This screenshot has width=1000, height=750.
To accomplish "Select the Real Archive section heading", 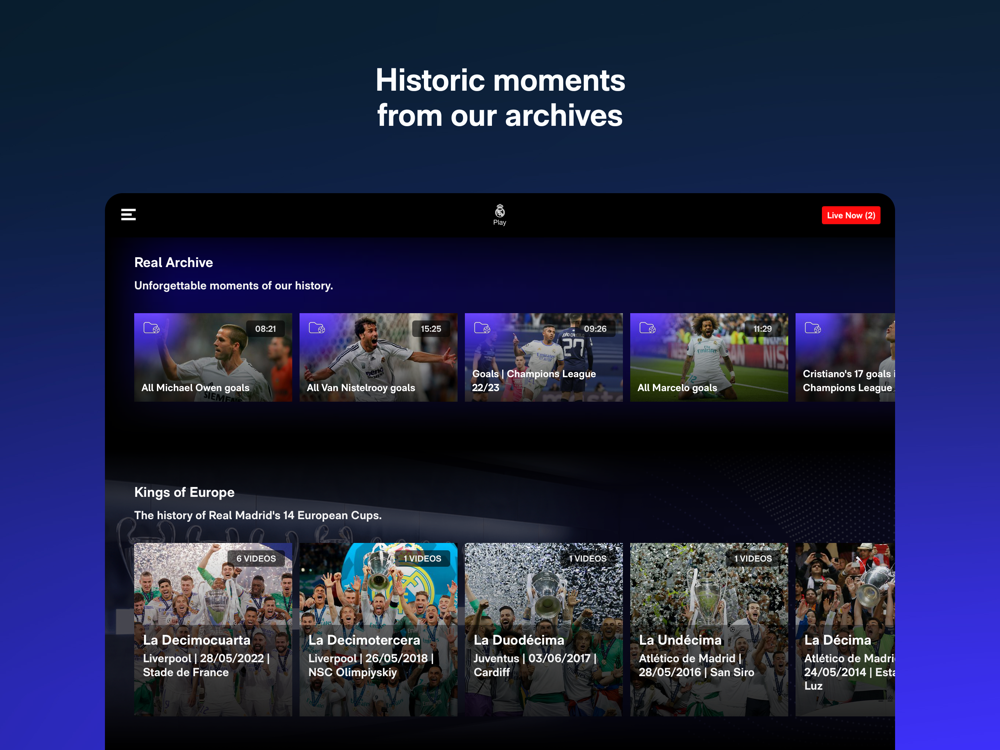I will pyautogui.click(x=173, y=262).
